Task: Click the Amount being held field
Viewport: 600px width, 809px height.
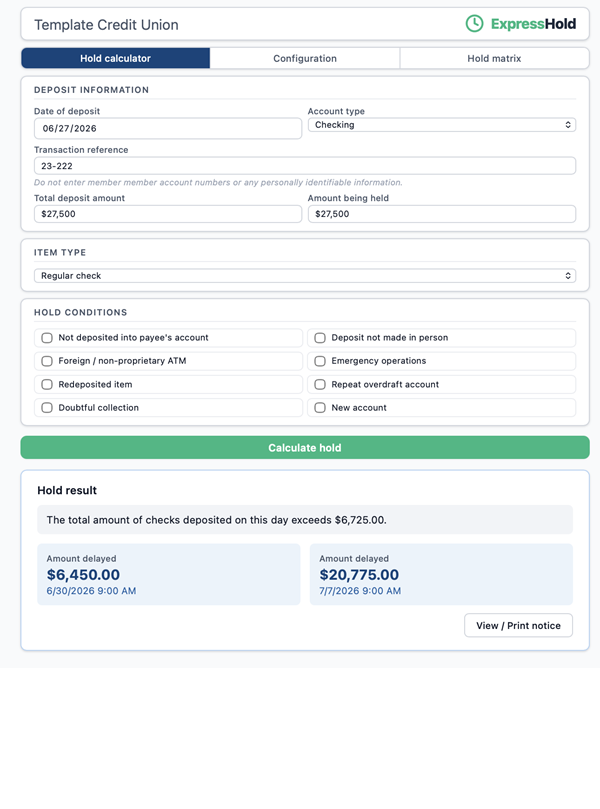Action: 442,214
